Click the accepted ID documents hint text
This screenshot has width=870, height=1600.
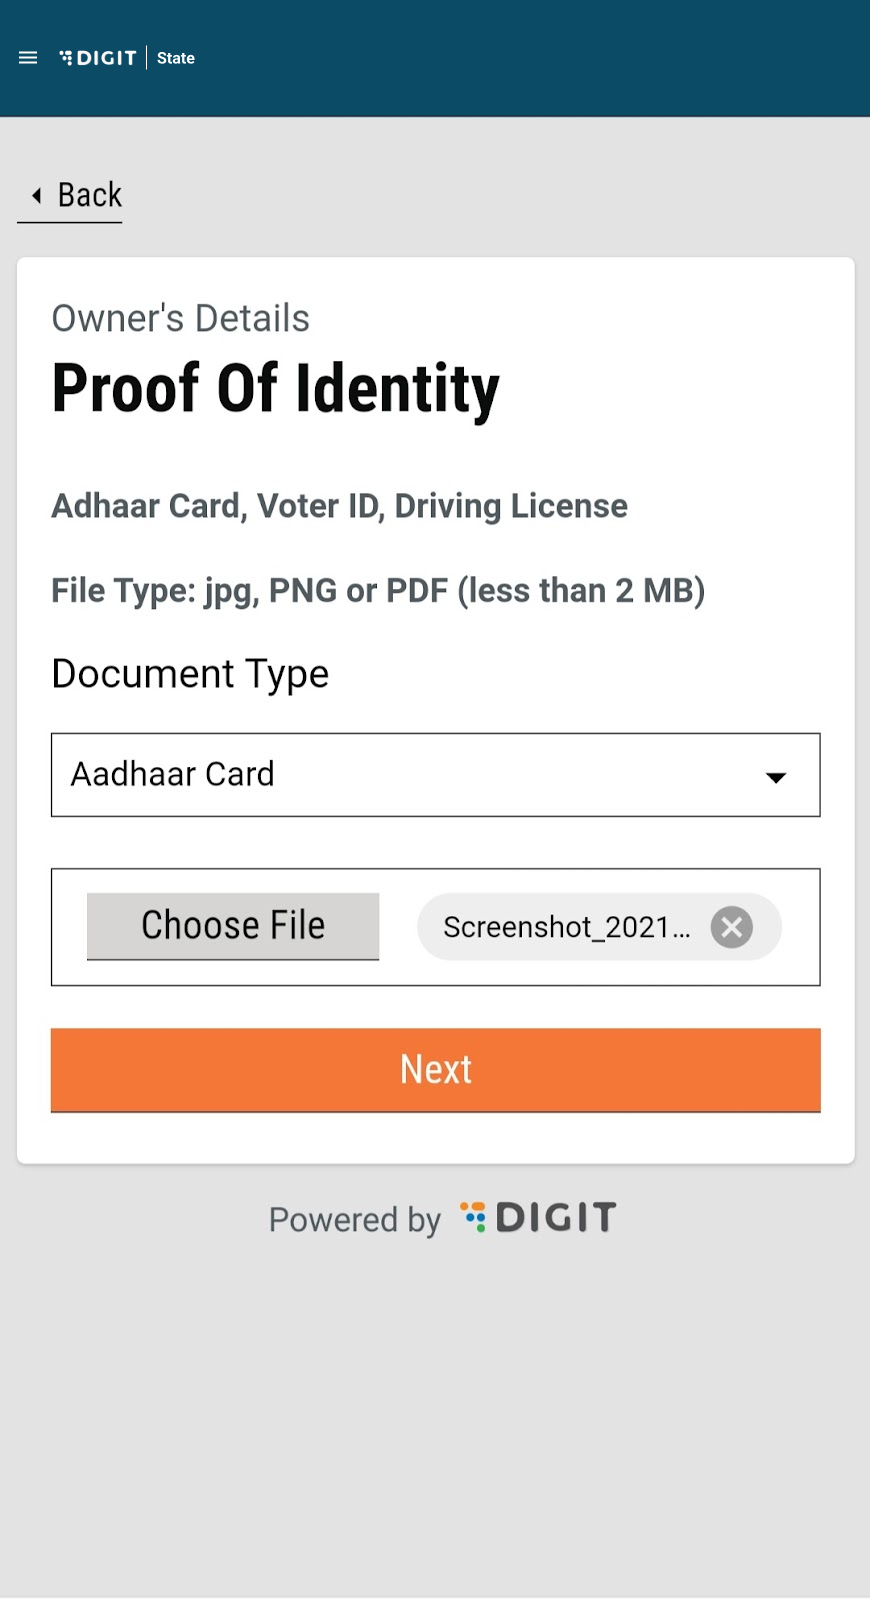point(339,506)
